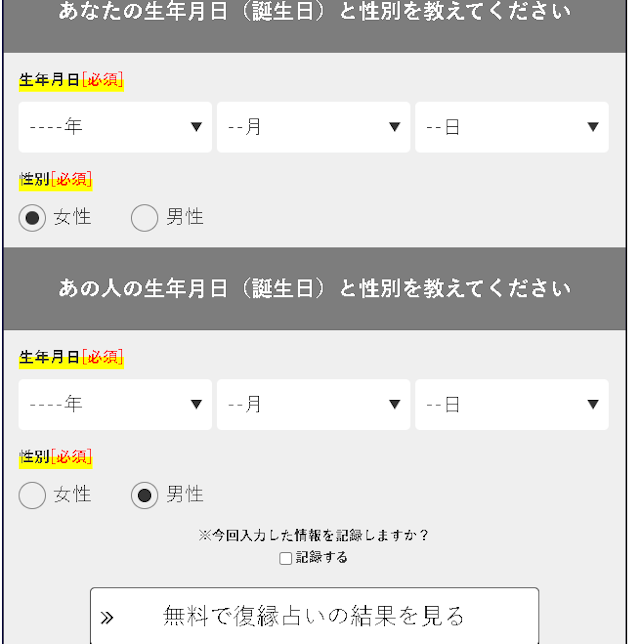Choose 男性 for the other person's gender
Viewport: 640px width, 644px height.
(x=145, y=495)
